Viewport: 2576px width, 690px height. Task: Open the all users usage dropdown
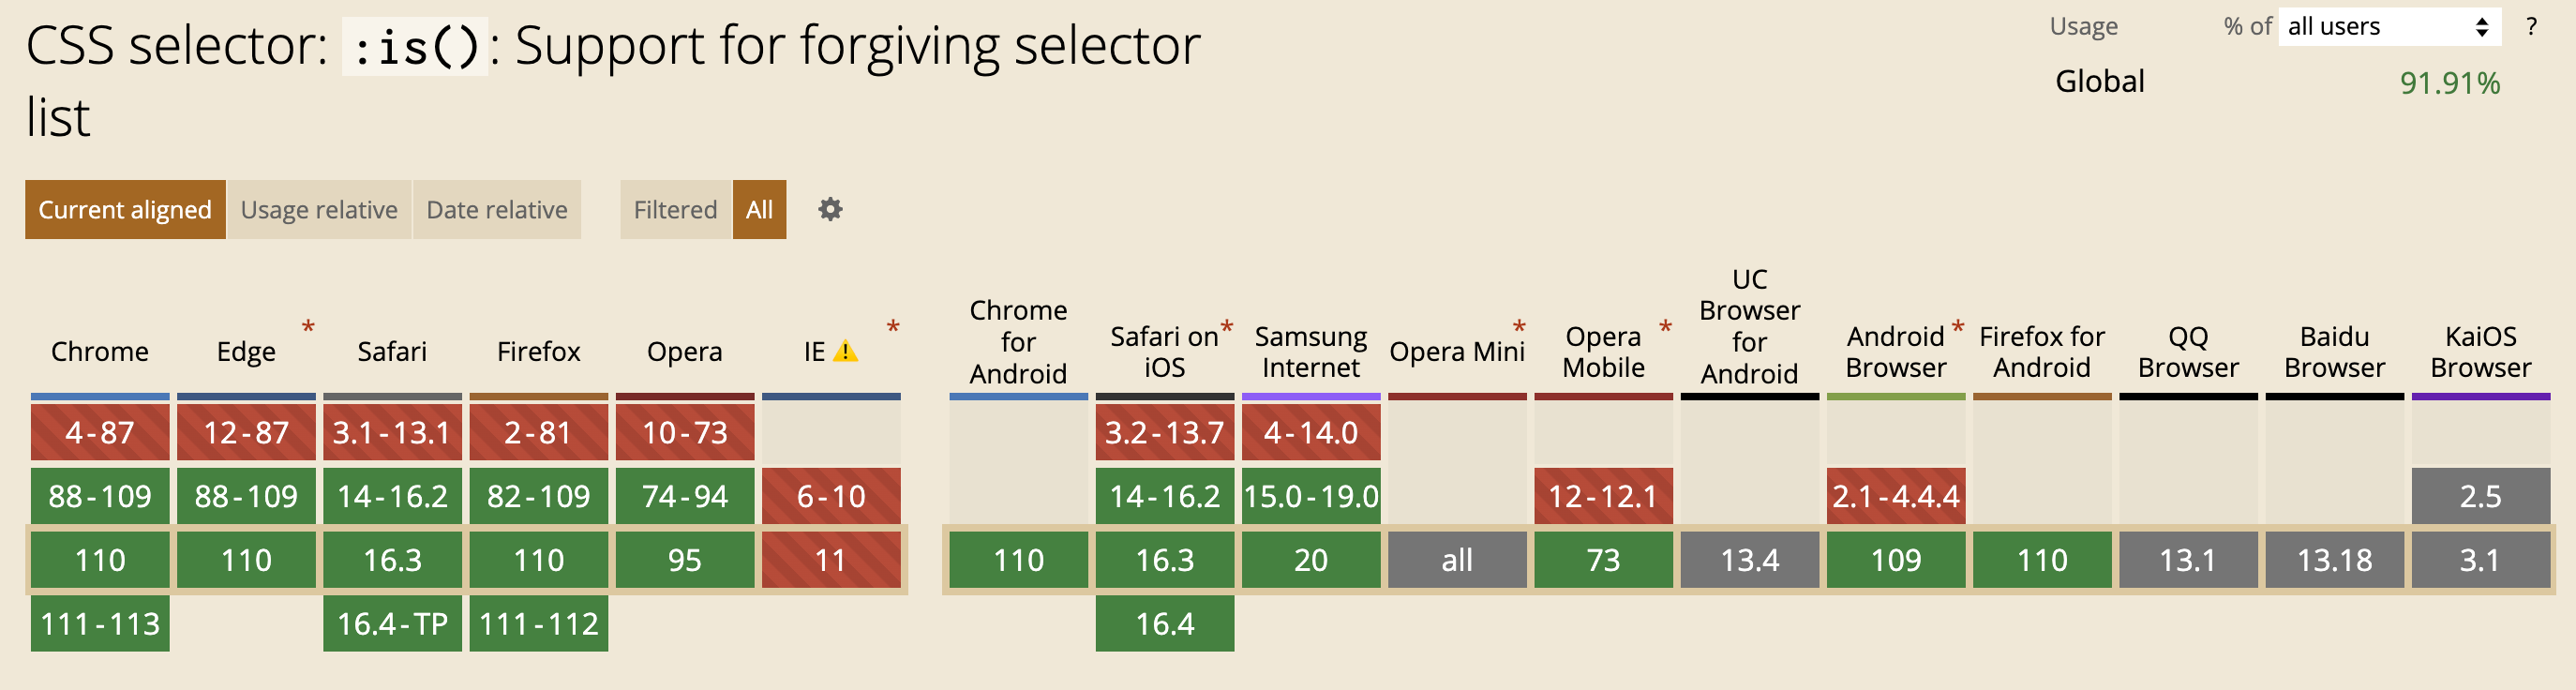(2388, 27)
